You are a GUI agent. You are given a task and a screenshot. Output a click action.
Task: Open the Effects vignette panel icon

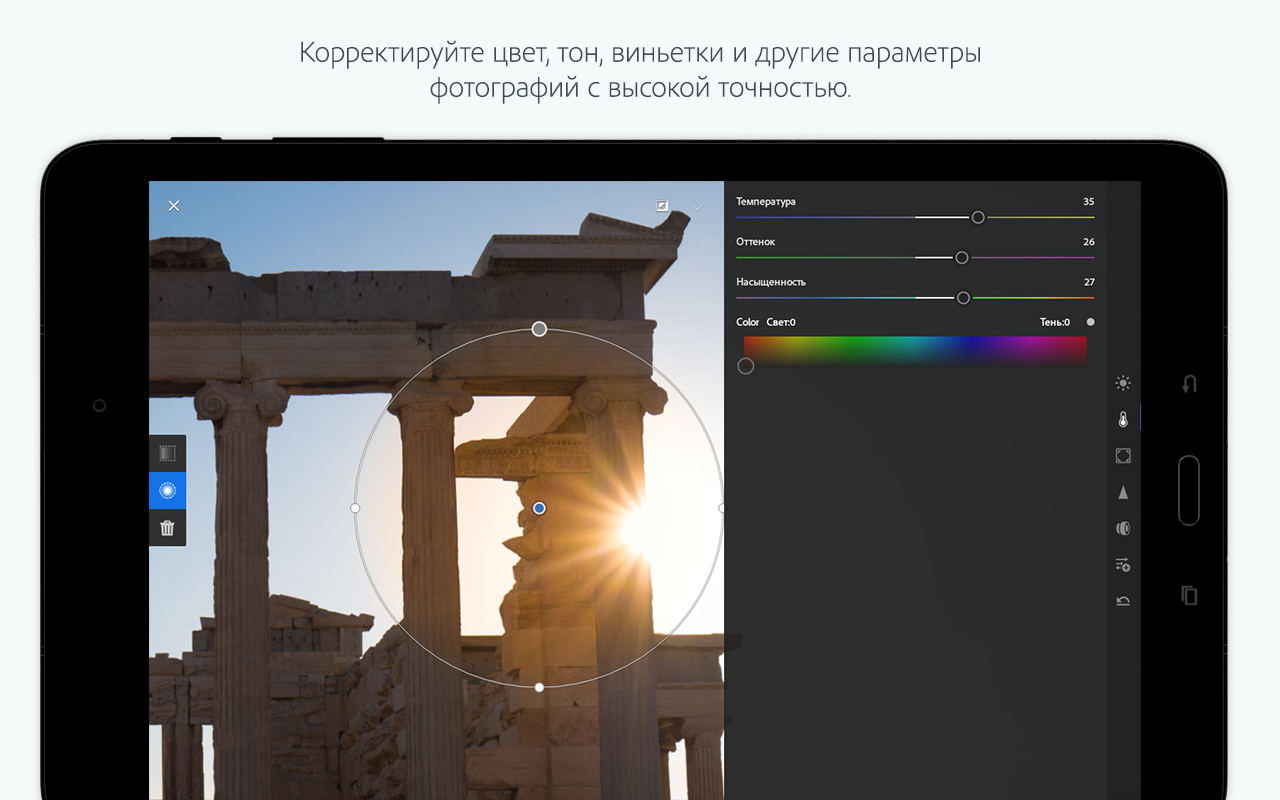1123,456
